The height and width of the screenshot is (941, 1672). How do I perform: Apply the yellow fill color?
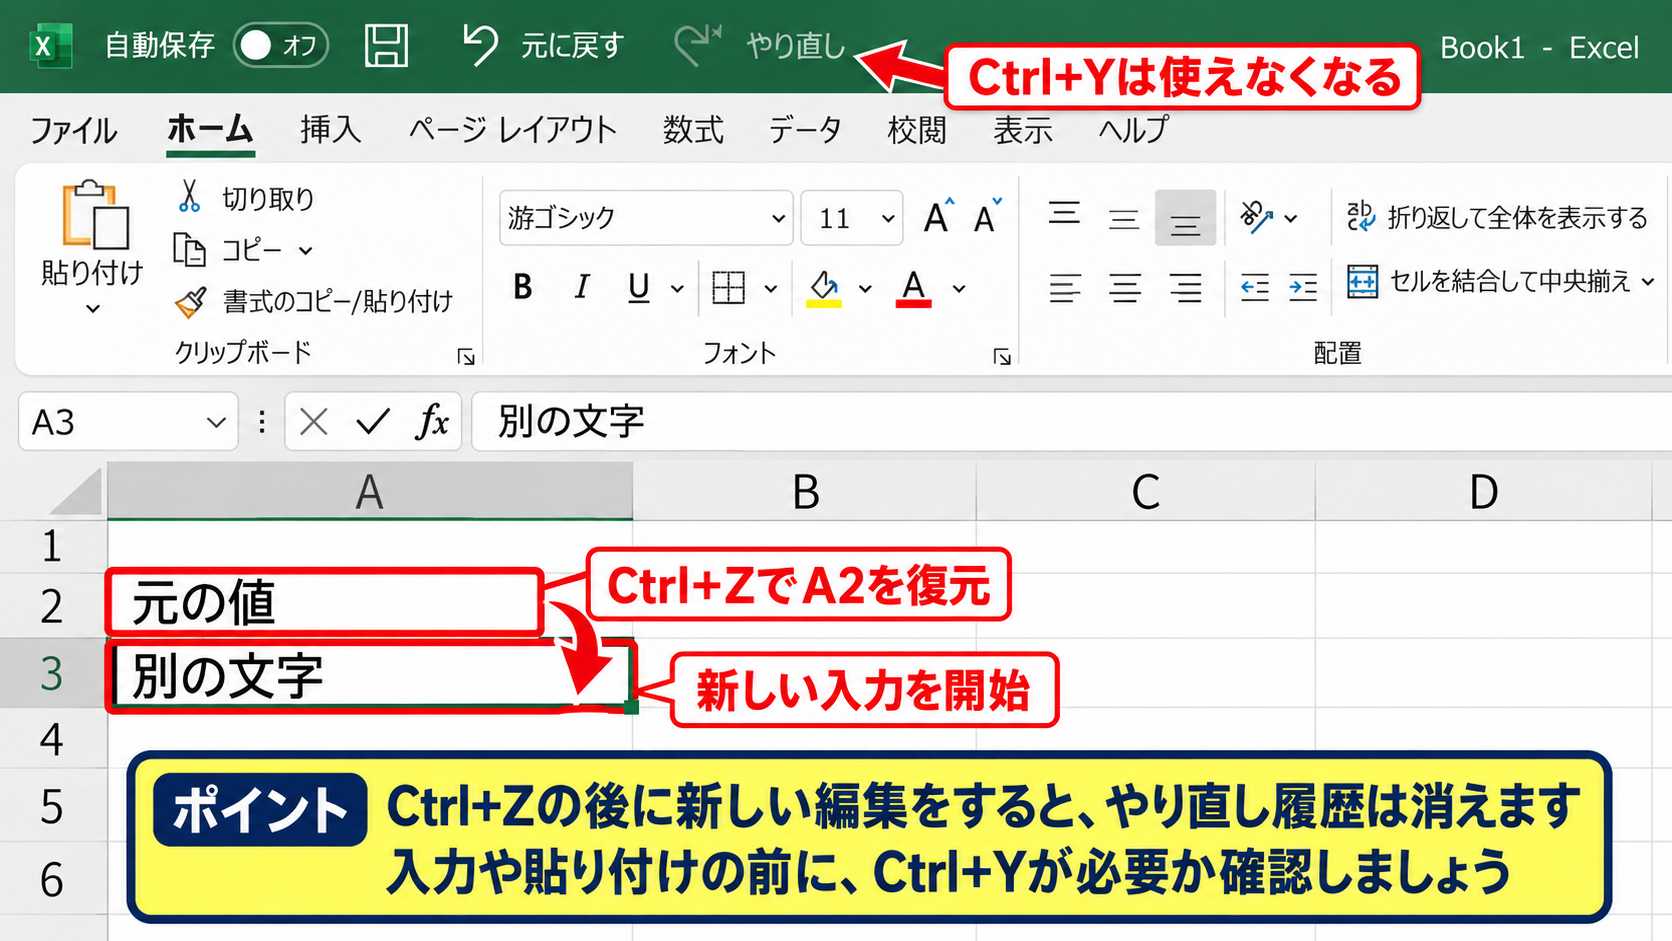tap(824, 288)
